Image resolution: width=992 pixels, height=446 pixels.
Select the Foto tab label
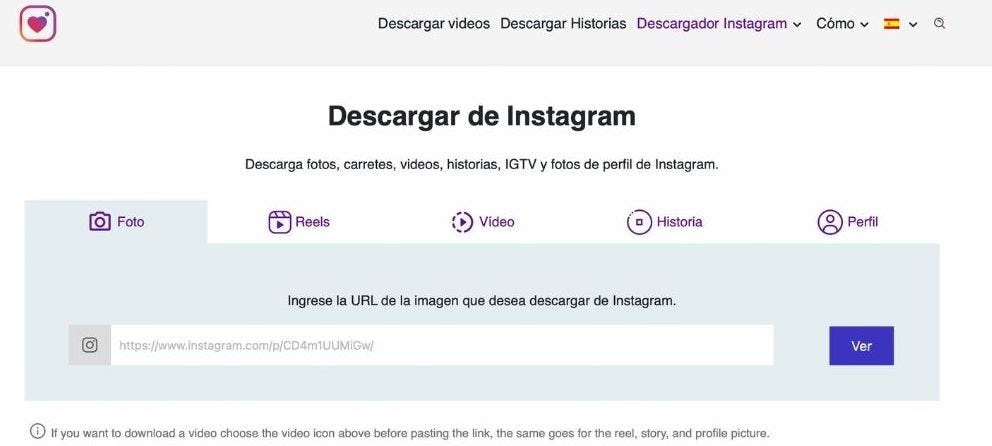[131, 222]
